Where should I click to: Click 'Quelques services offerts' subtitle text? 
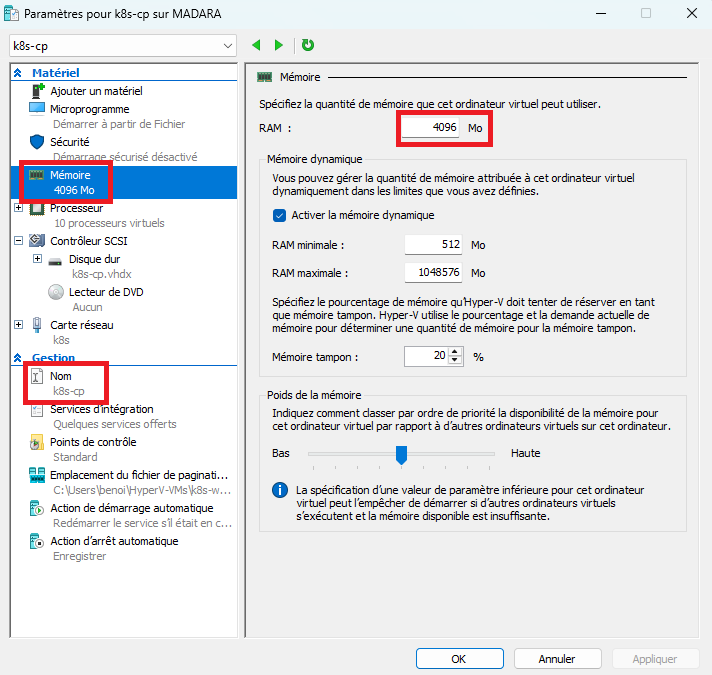[115, 424]
